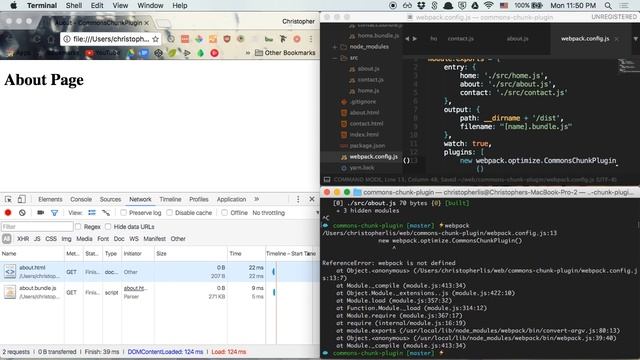
Task: Click the Apple menu icon
Action: click(x=13, y=5)
